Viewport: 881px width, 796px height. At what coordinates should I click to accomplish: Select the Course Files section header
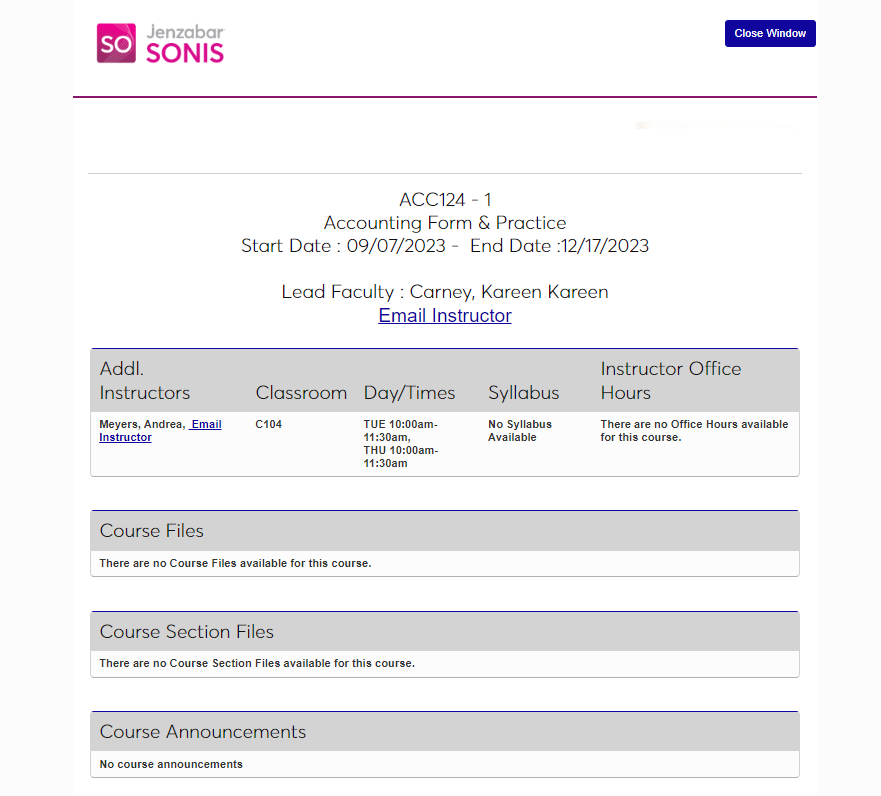[x=151, y=531]
